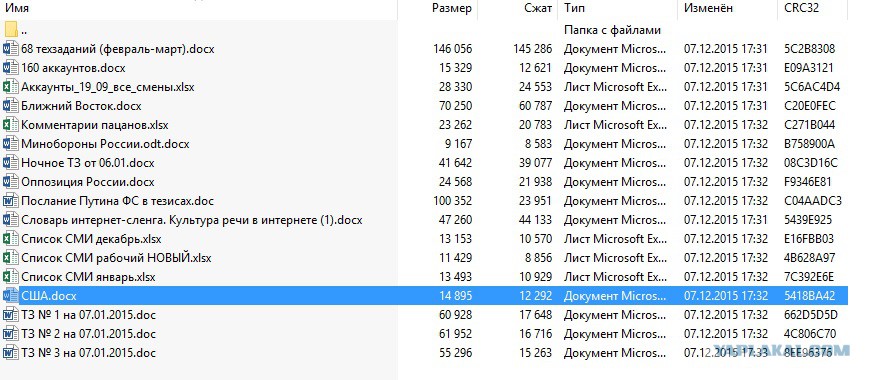Select Послание Путина ФС в тезисах.doc name

(x=117, y=201)
